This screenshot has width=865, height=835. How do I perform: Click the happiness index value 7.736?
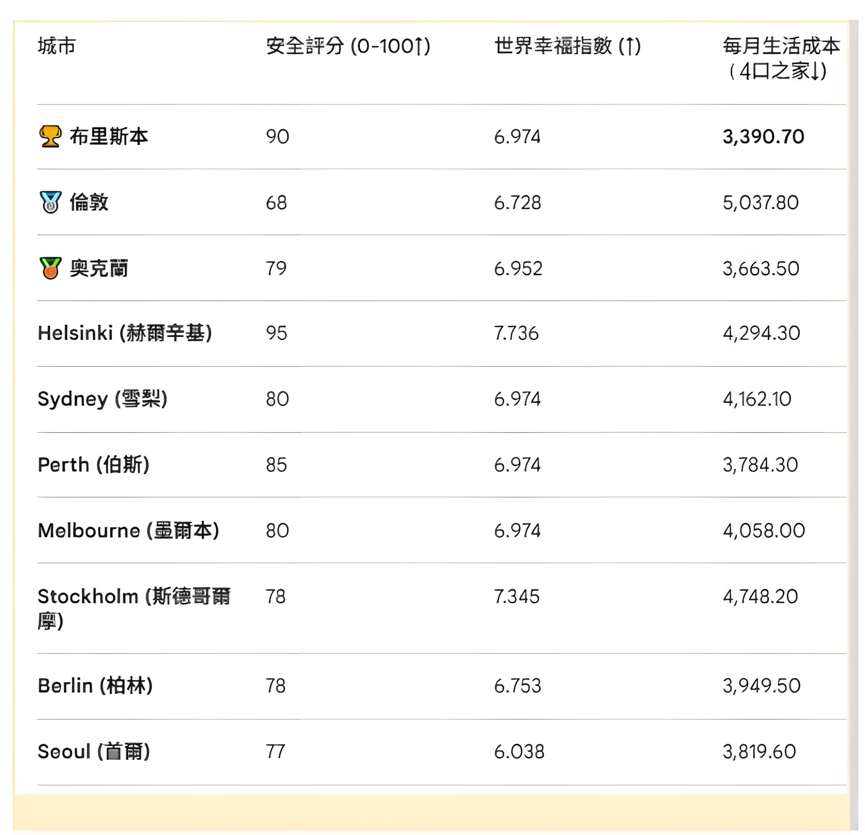coord(516,333)
